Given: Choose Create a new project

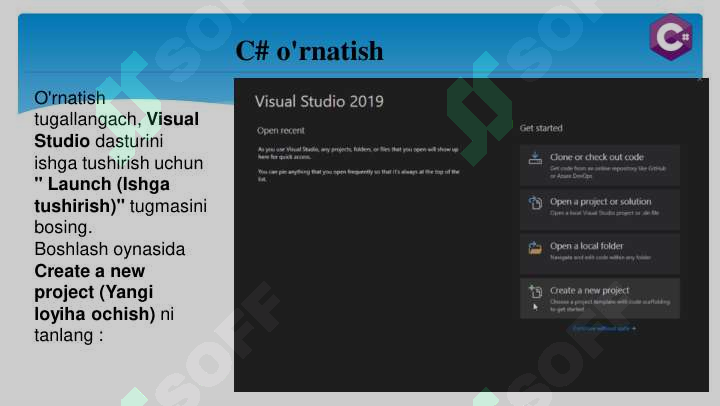Looking at the screenshot, I should tap(600, 298).
